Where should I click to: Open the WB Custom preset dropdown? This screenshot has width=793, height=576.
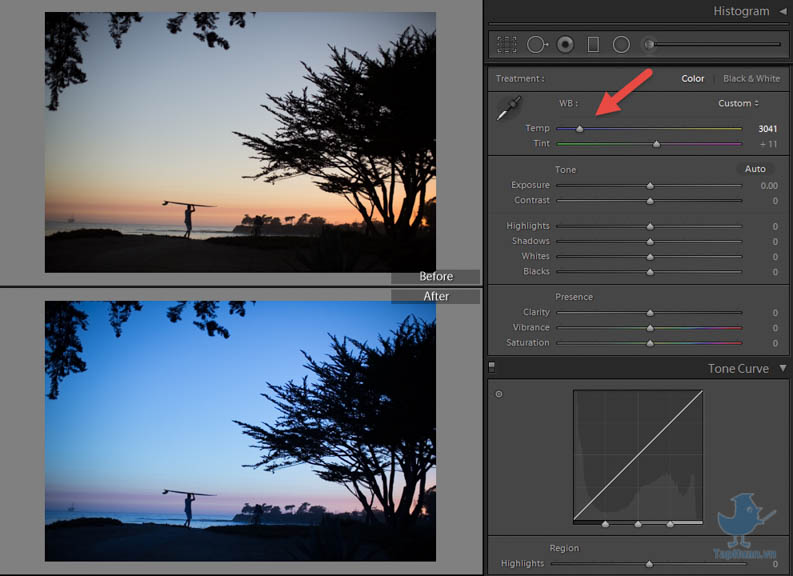pos(738,103)
